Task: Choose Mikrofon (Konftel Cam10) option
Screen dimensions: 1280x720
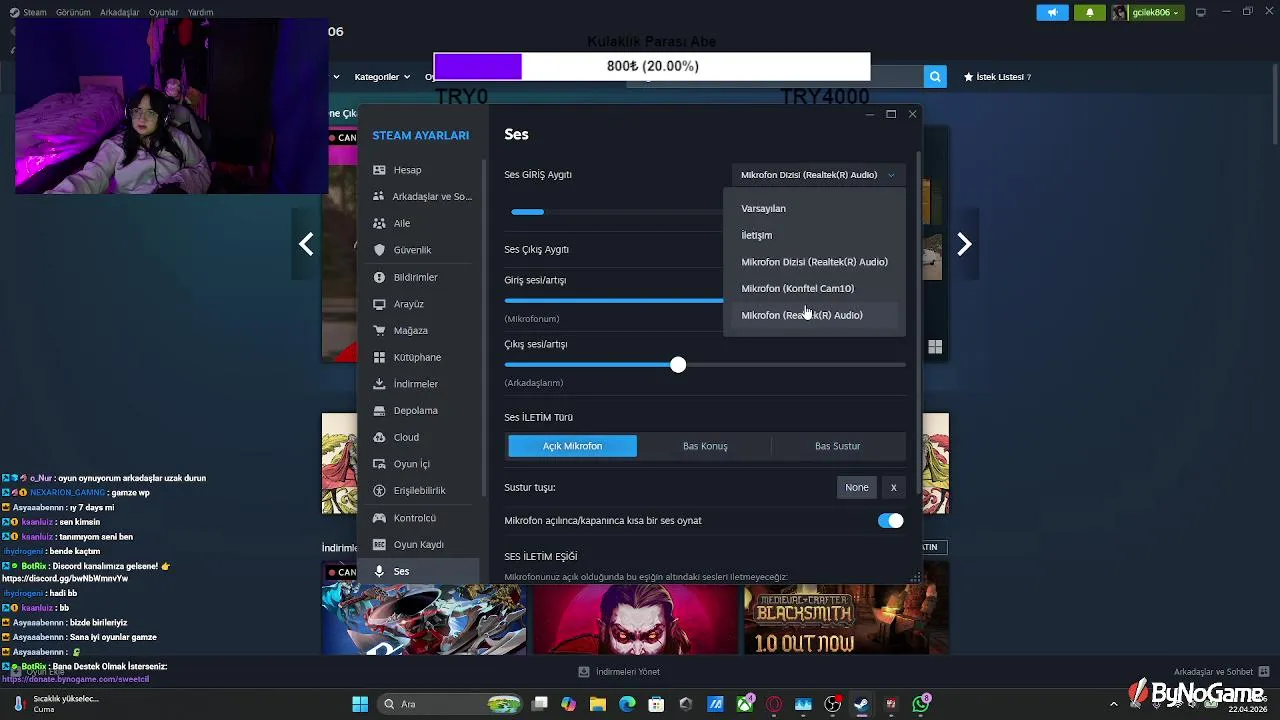Action: [x=814, y=288]
